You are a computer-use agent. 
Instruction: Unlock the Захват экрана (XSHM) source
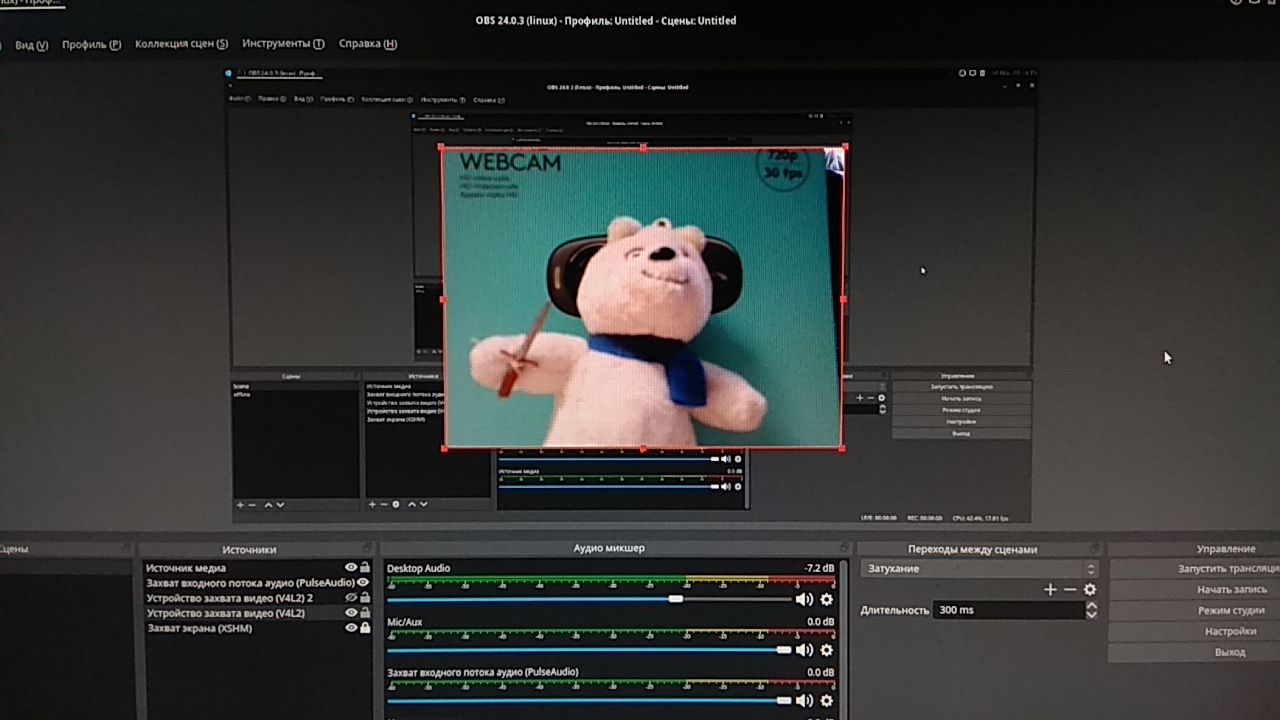(365, 628)
